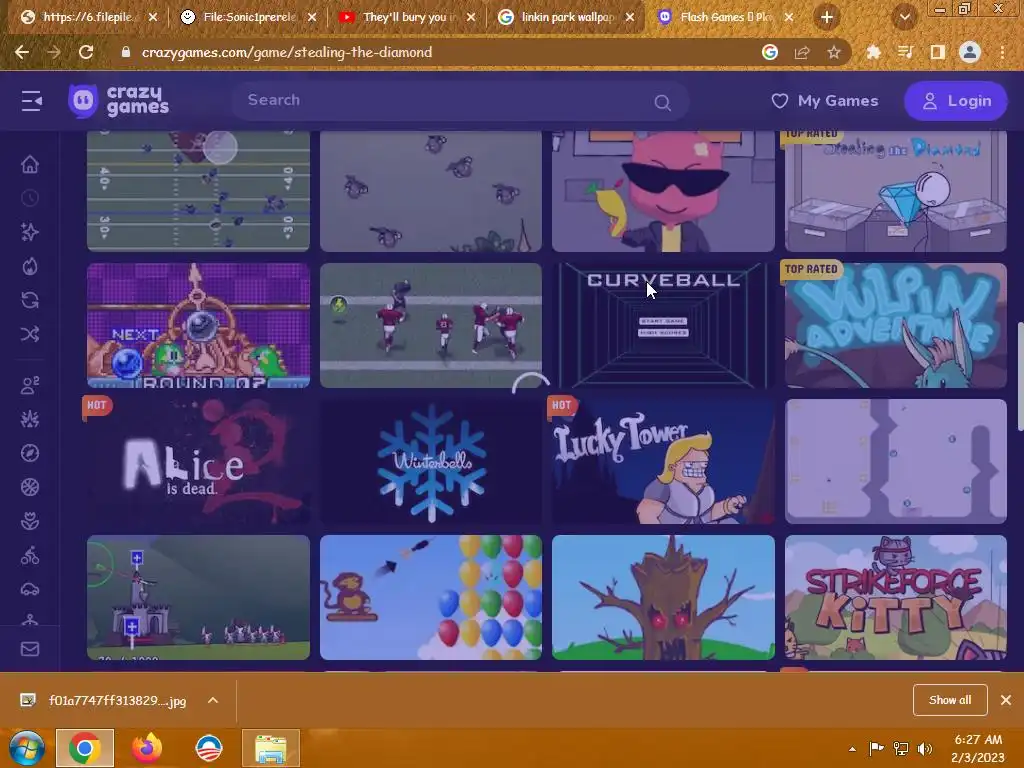1024x768 pixels.
Task: Open Recently played clock icon in sidebar
Action: 30,198
